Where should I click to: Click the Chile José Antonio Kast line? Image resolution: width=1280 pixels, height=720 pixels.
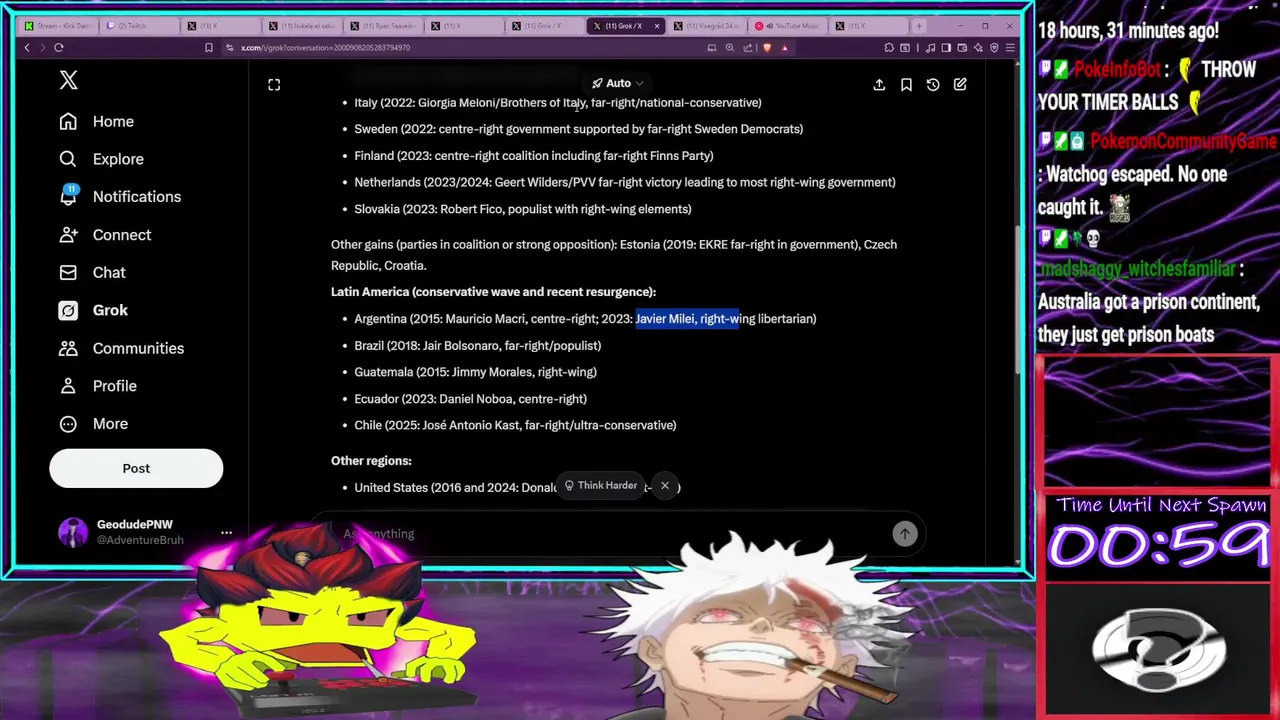(515, 426)
